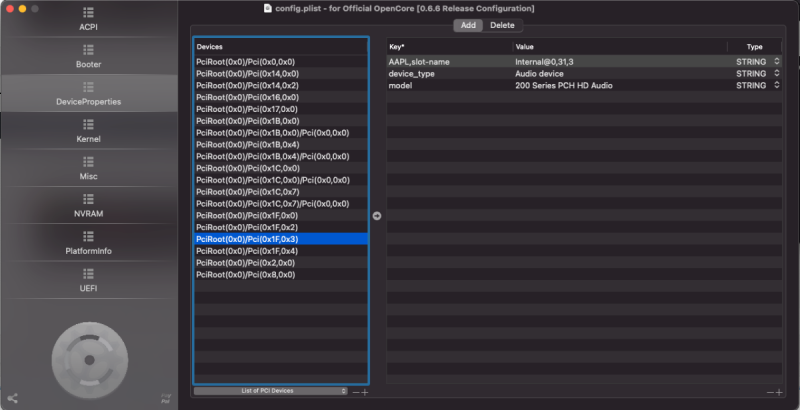Click the PayPal donate icon
The height and width of the screenshot is (410, 800).
click(165, 398)
